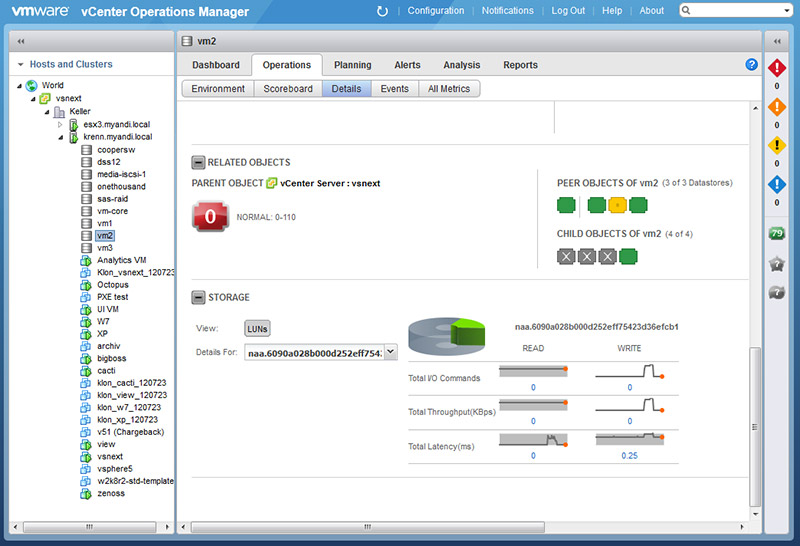The width and height of the screenshot is (800, 546).
Task: Collapse the vsnext vCenter tree node
Action: tap(33, 99)
